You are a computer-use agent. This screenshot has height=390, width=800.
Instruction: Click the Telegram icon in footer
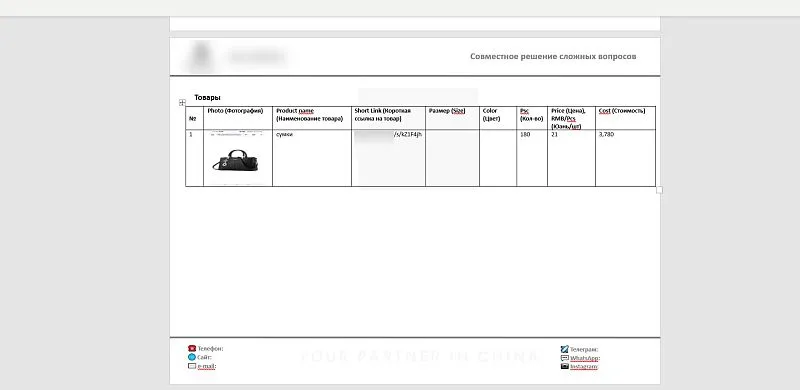click(x=564, y=349)
